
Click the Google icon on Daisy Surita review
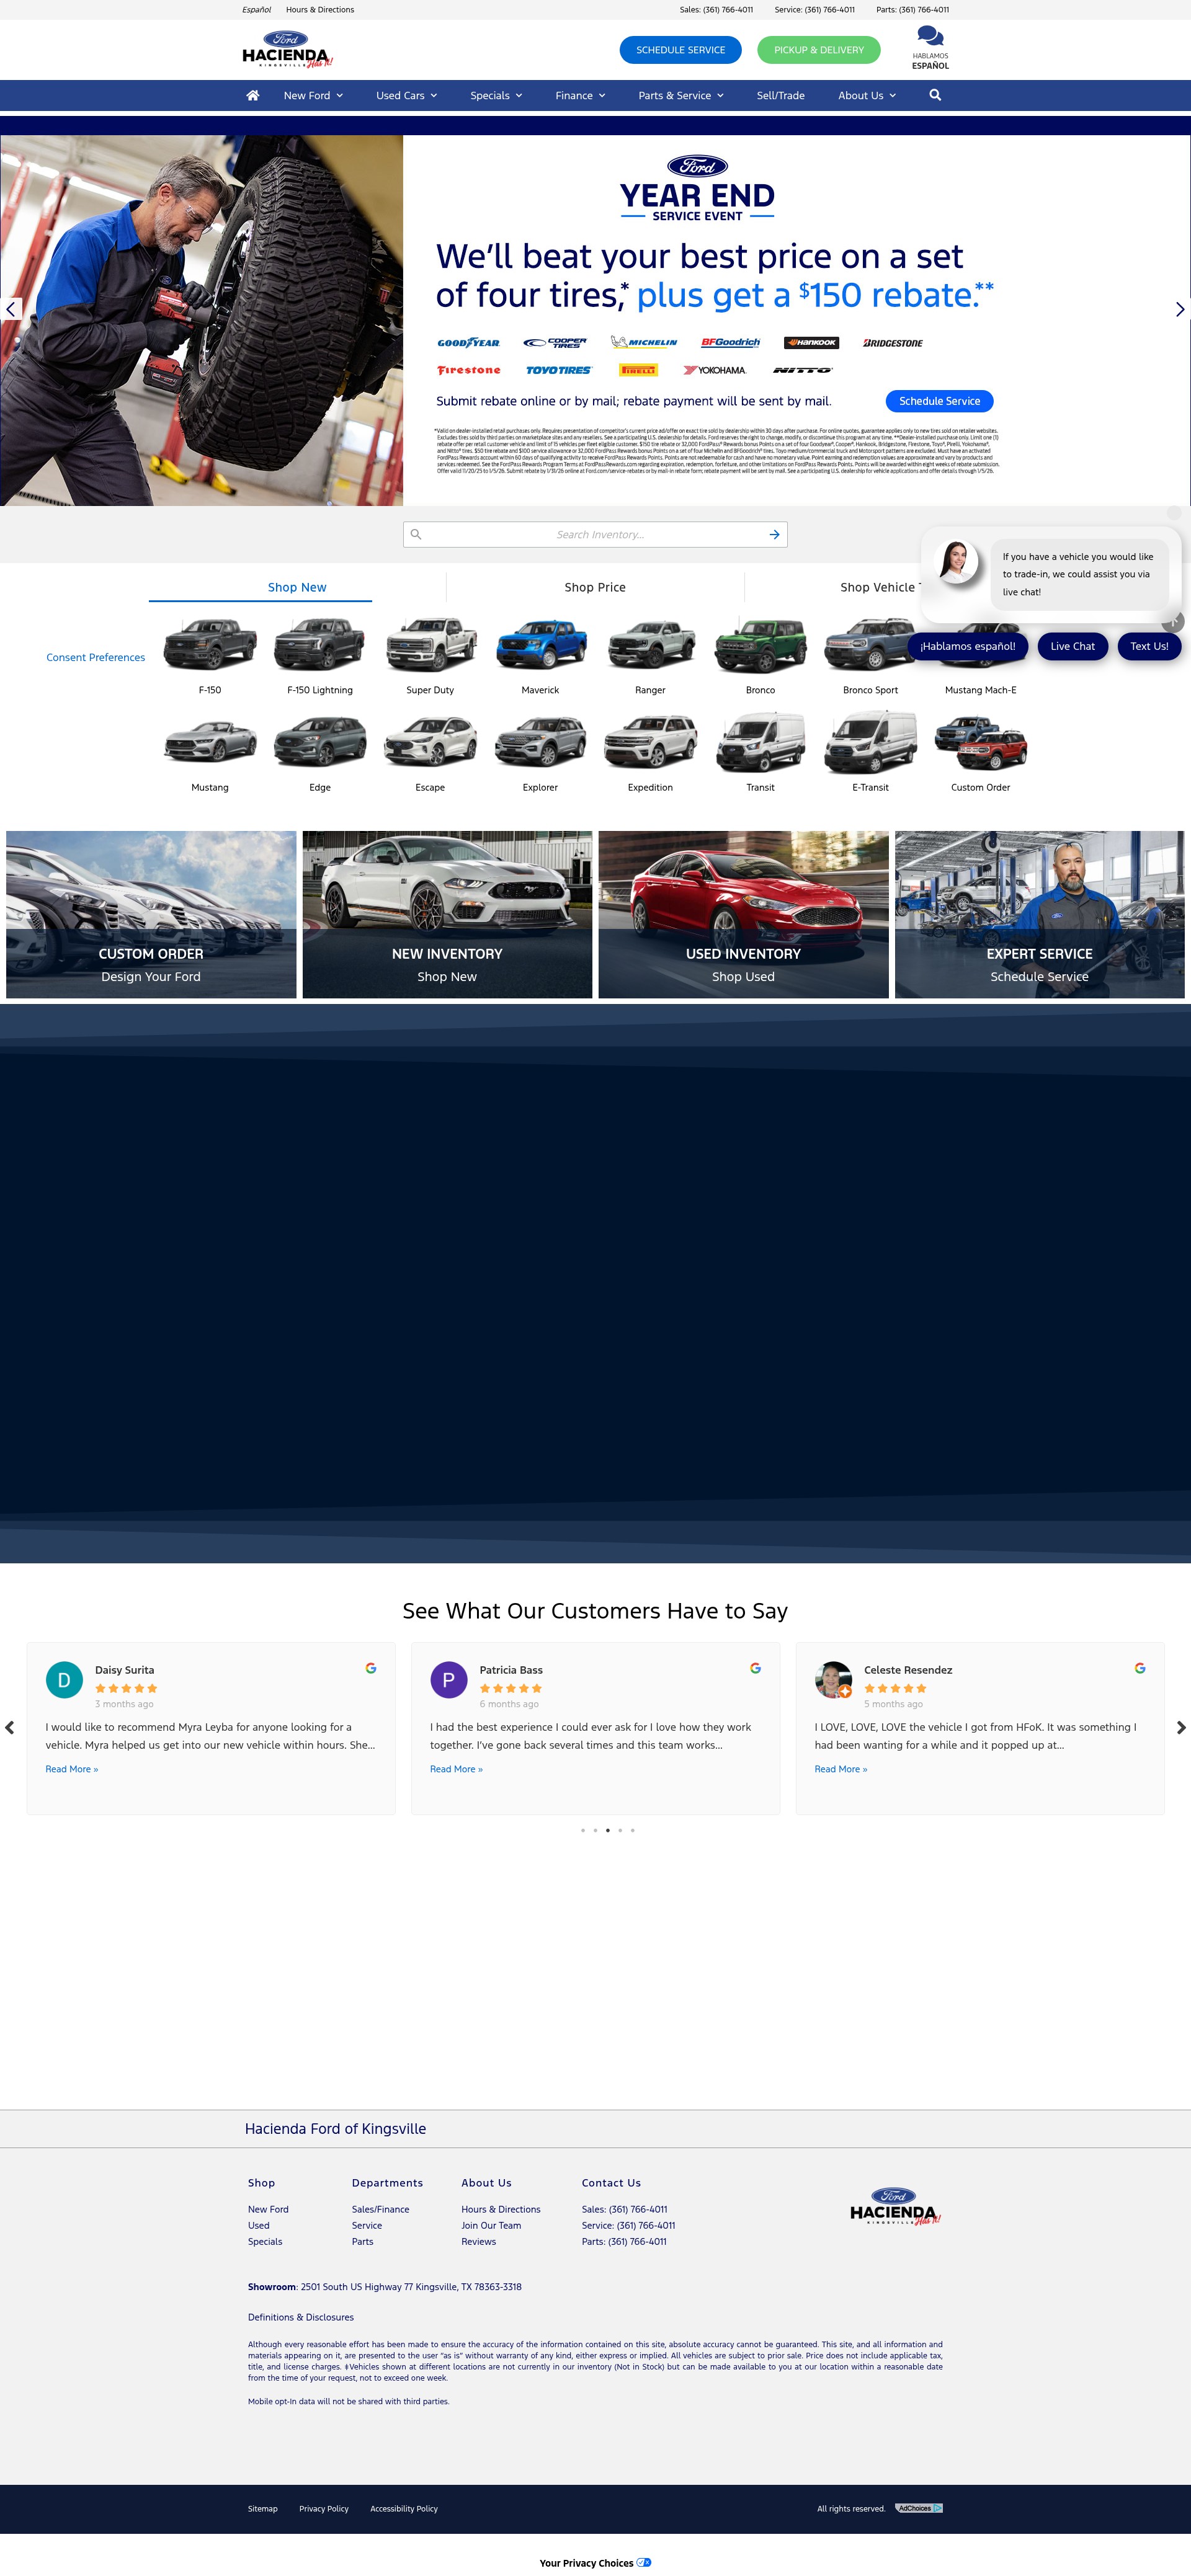click(x=371, y=1668)
